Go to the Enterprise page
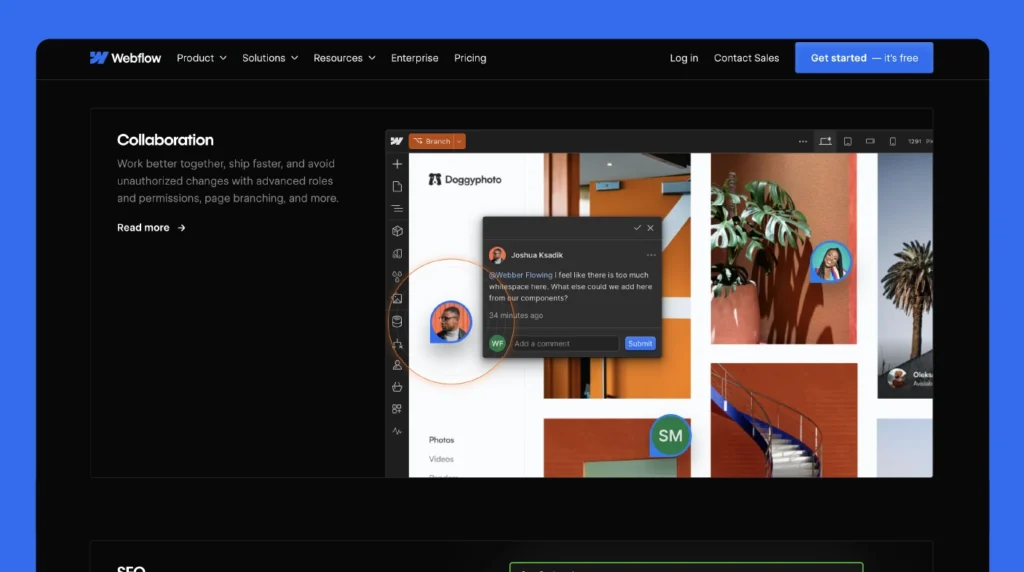 415,58
